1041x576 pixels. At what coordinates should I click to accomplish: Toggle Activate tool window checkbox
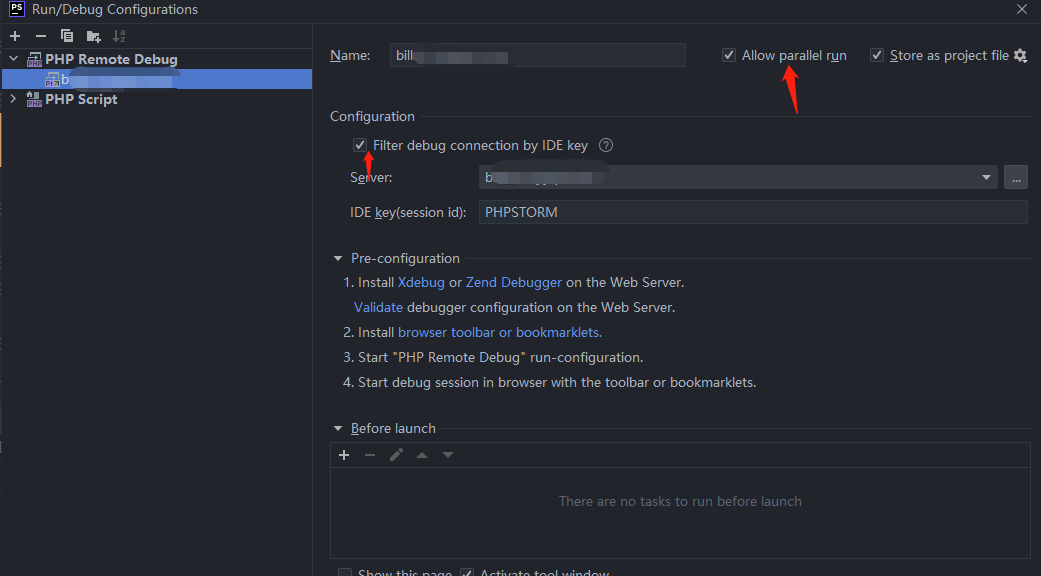pos(467,572)
